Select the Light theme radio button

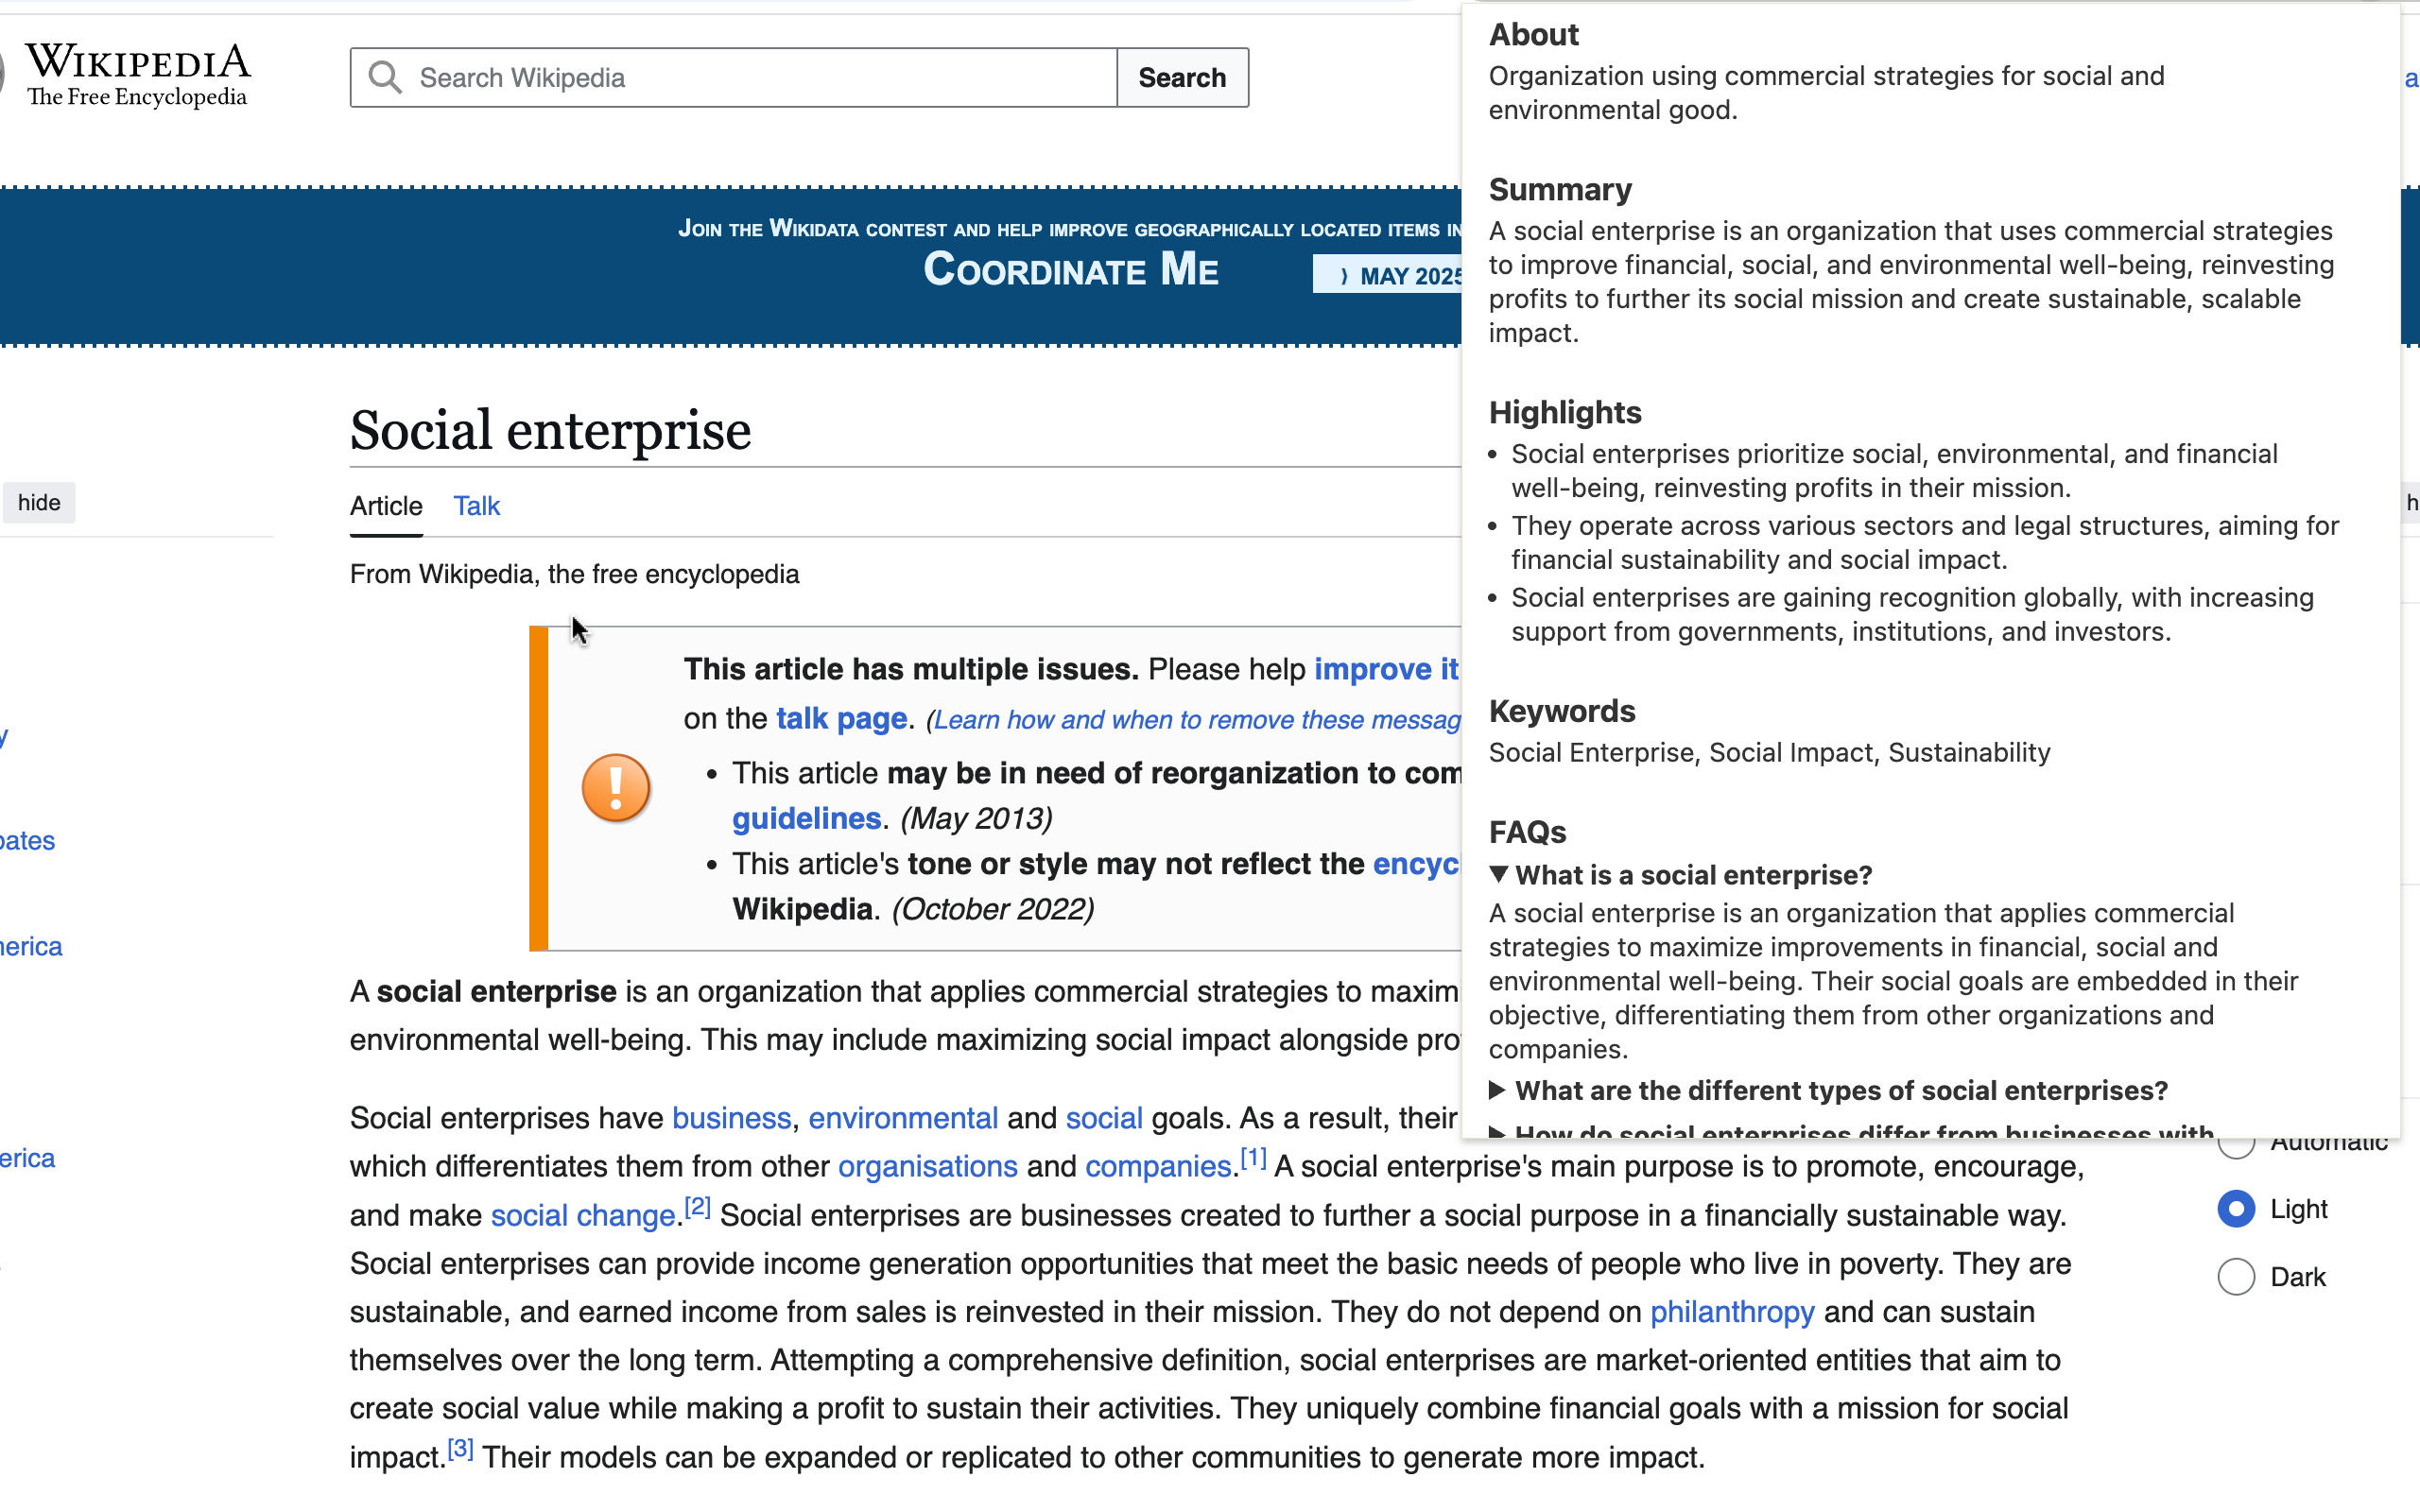(2236, 1209)
